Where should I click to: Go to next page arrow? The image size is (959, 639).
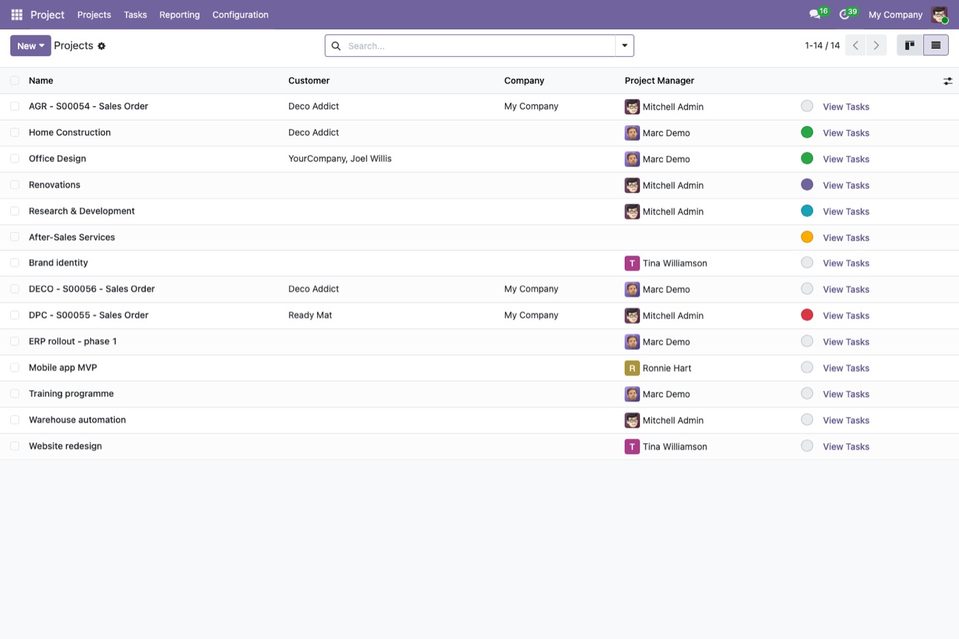(x=876, y=45)
